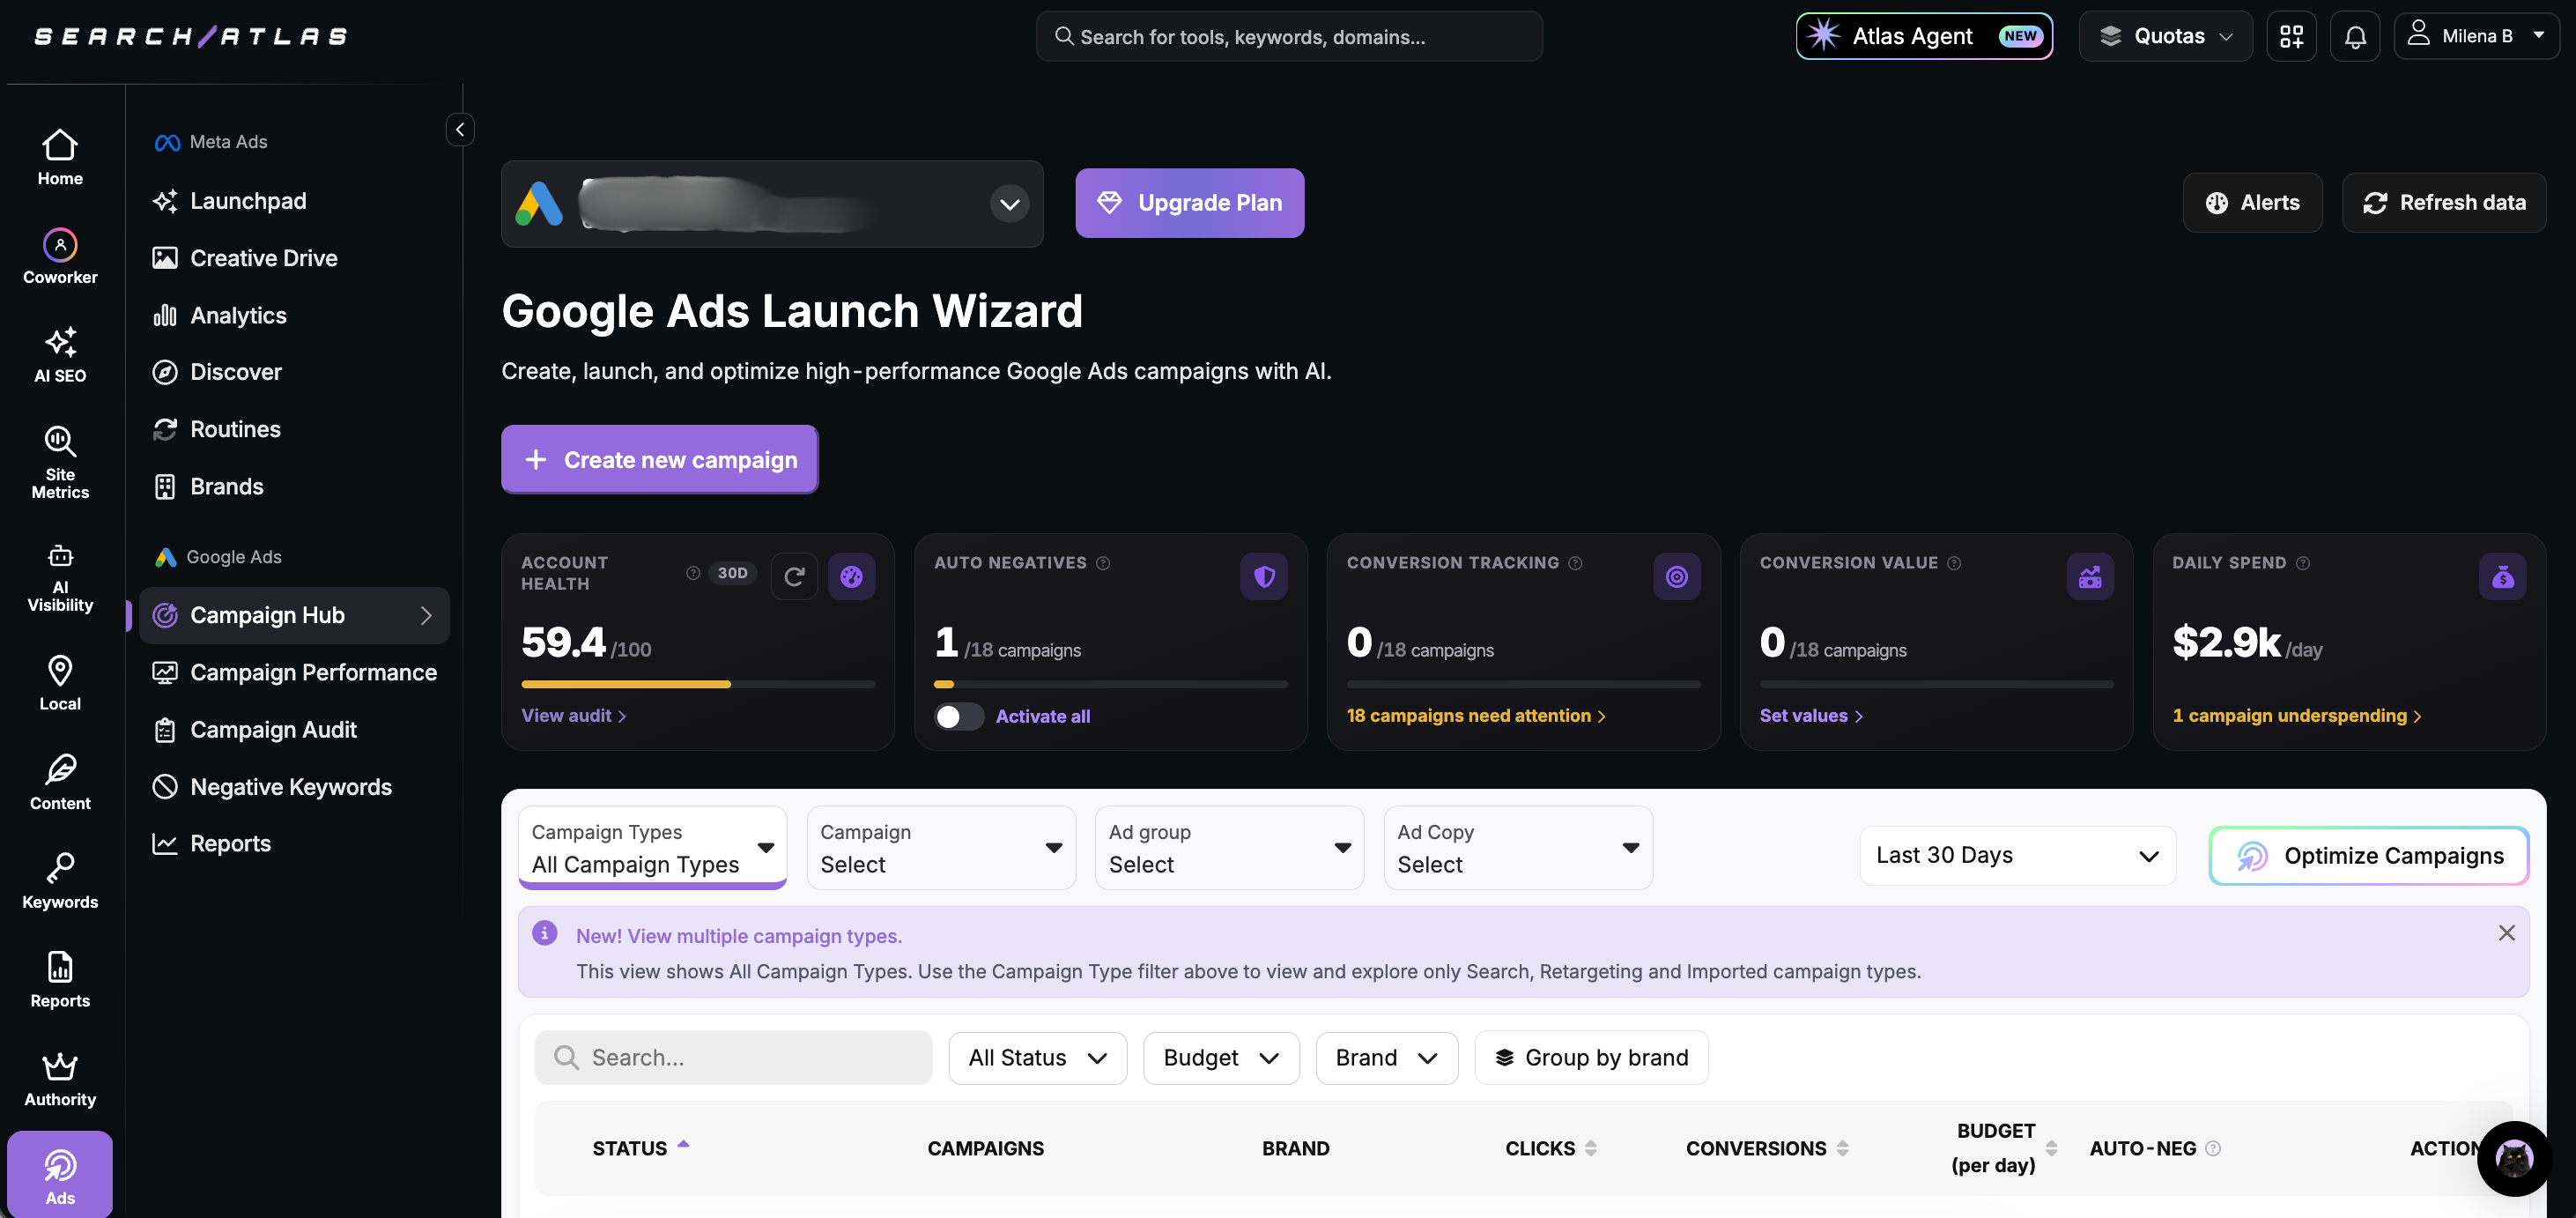Viewport: 2576px width, 1218px height.
Task: Open the Campaign select dropdown
Action: click(941, 848)
